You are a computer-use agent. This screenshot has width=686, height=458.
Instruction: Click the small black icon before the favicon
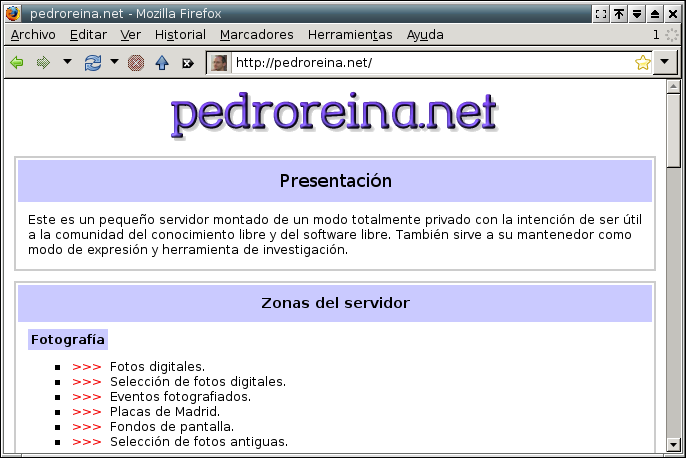click(187, 63)
